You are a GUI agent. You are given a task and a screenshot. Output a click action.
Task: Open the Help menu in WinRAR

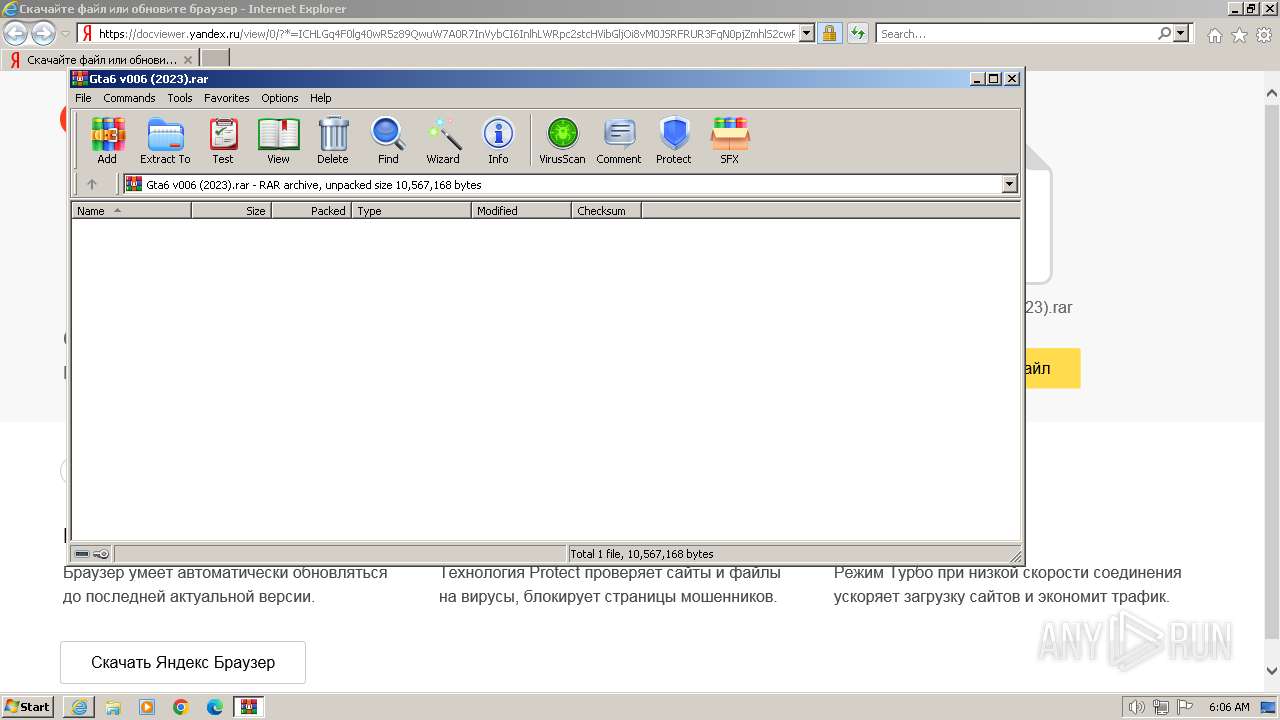pyautogui.click(x=320, y=98)
